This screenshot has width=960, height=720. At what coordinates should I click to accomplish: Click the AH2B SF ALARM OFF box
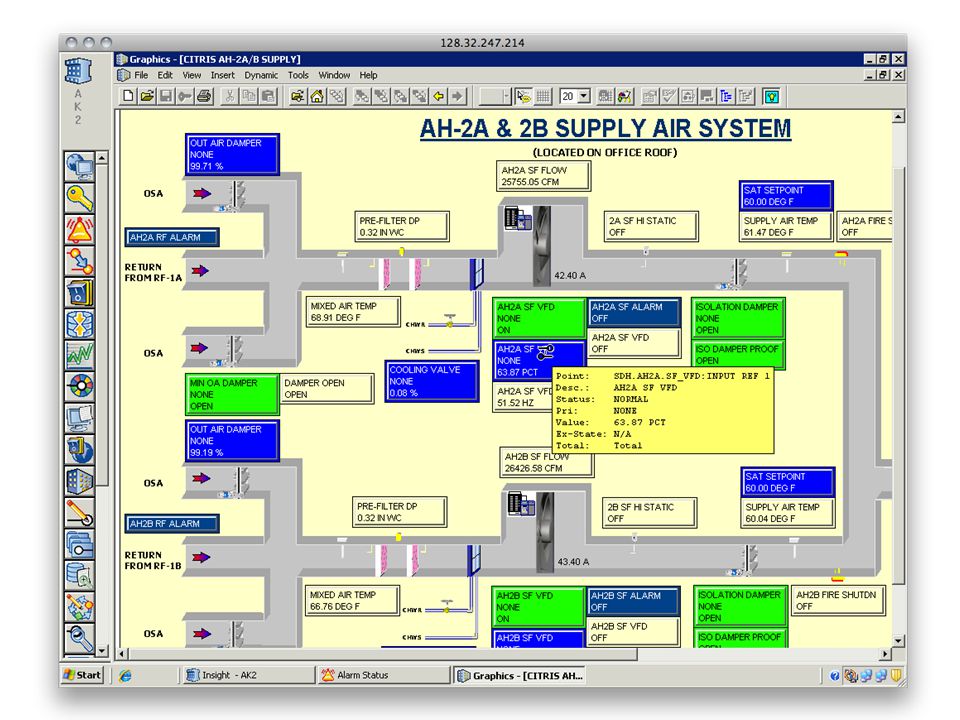[x=634, y=601]
